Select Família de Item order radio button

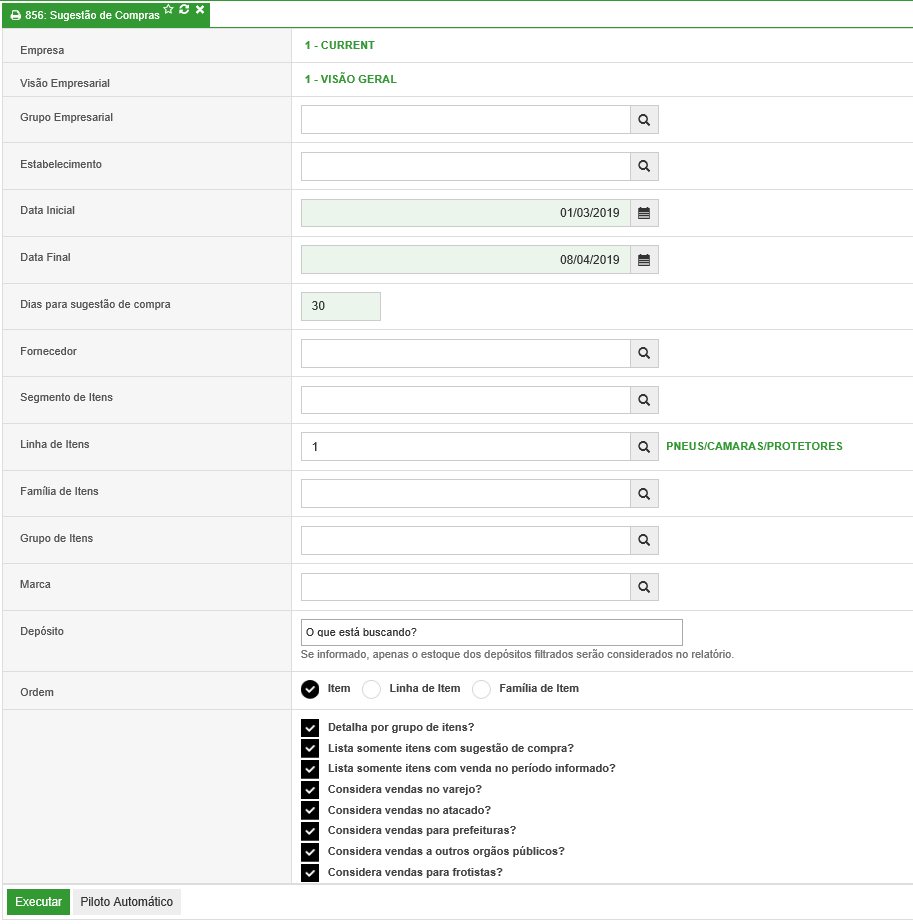(x=481, y=689)
